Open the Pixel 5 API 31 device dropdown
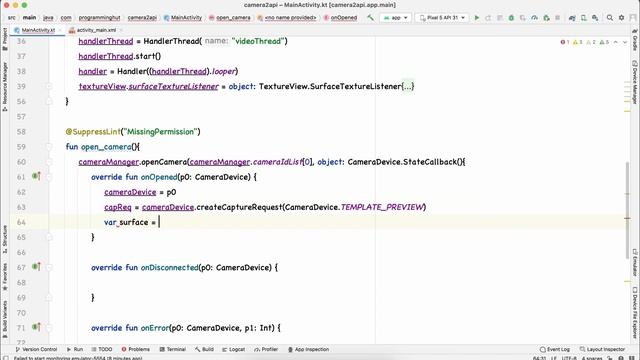Image resolution: width=640 pixels, height=360 pixels. (x=442, y=18)
